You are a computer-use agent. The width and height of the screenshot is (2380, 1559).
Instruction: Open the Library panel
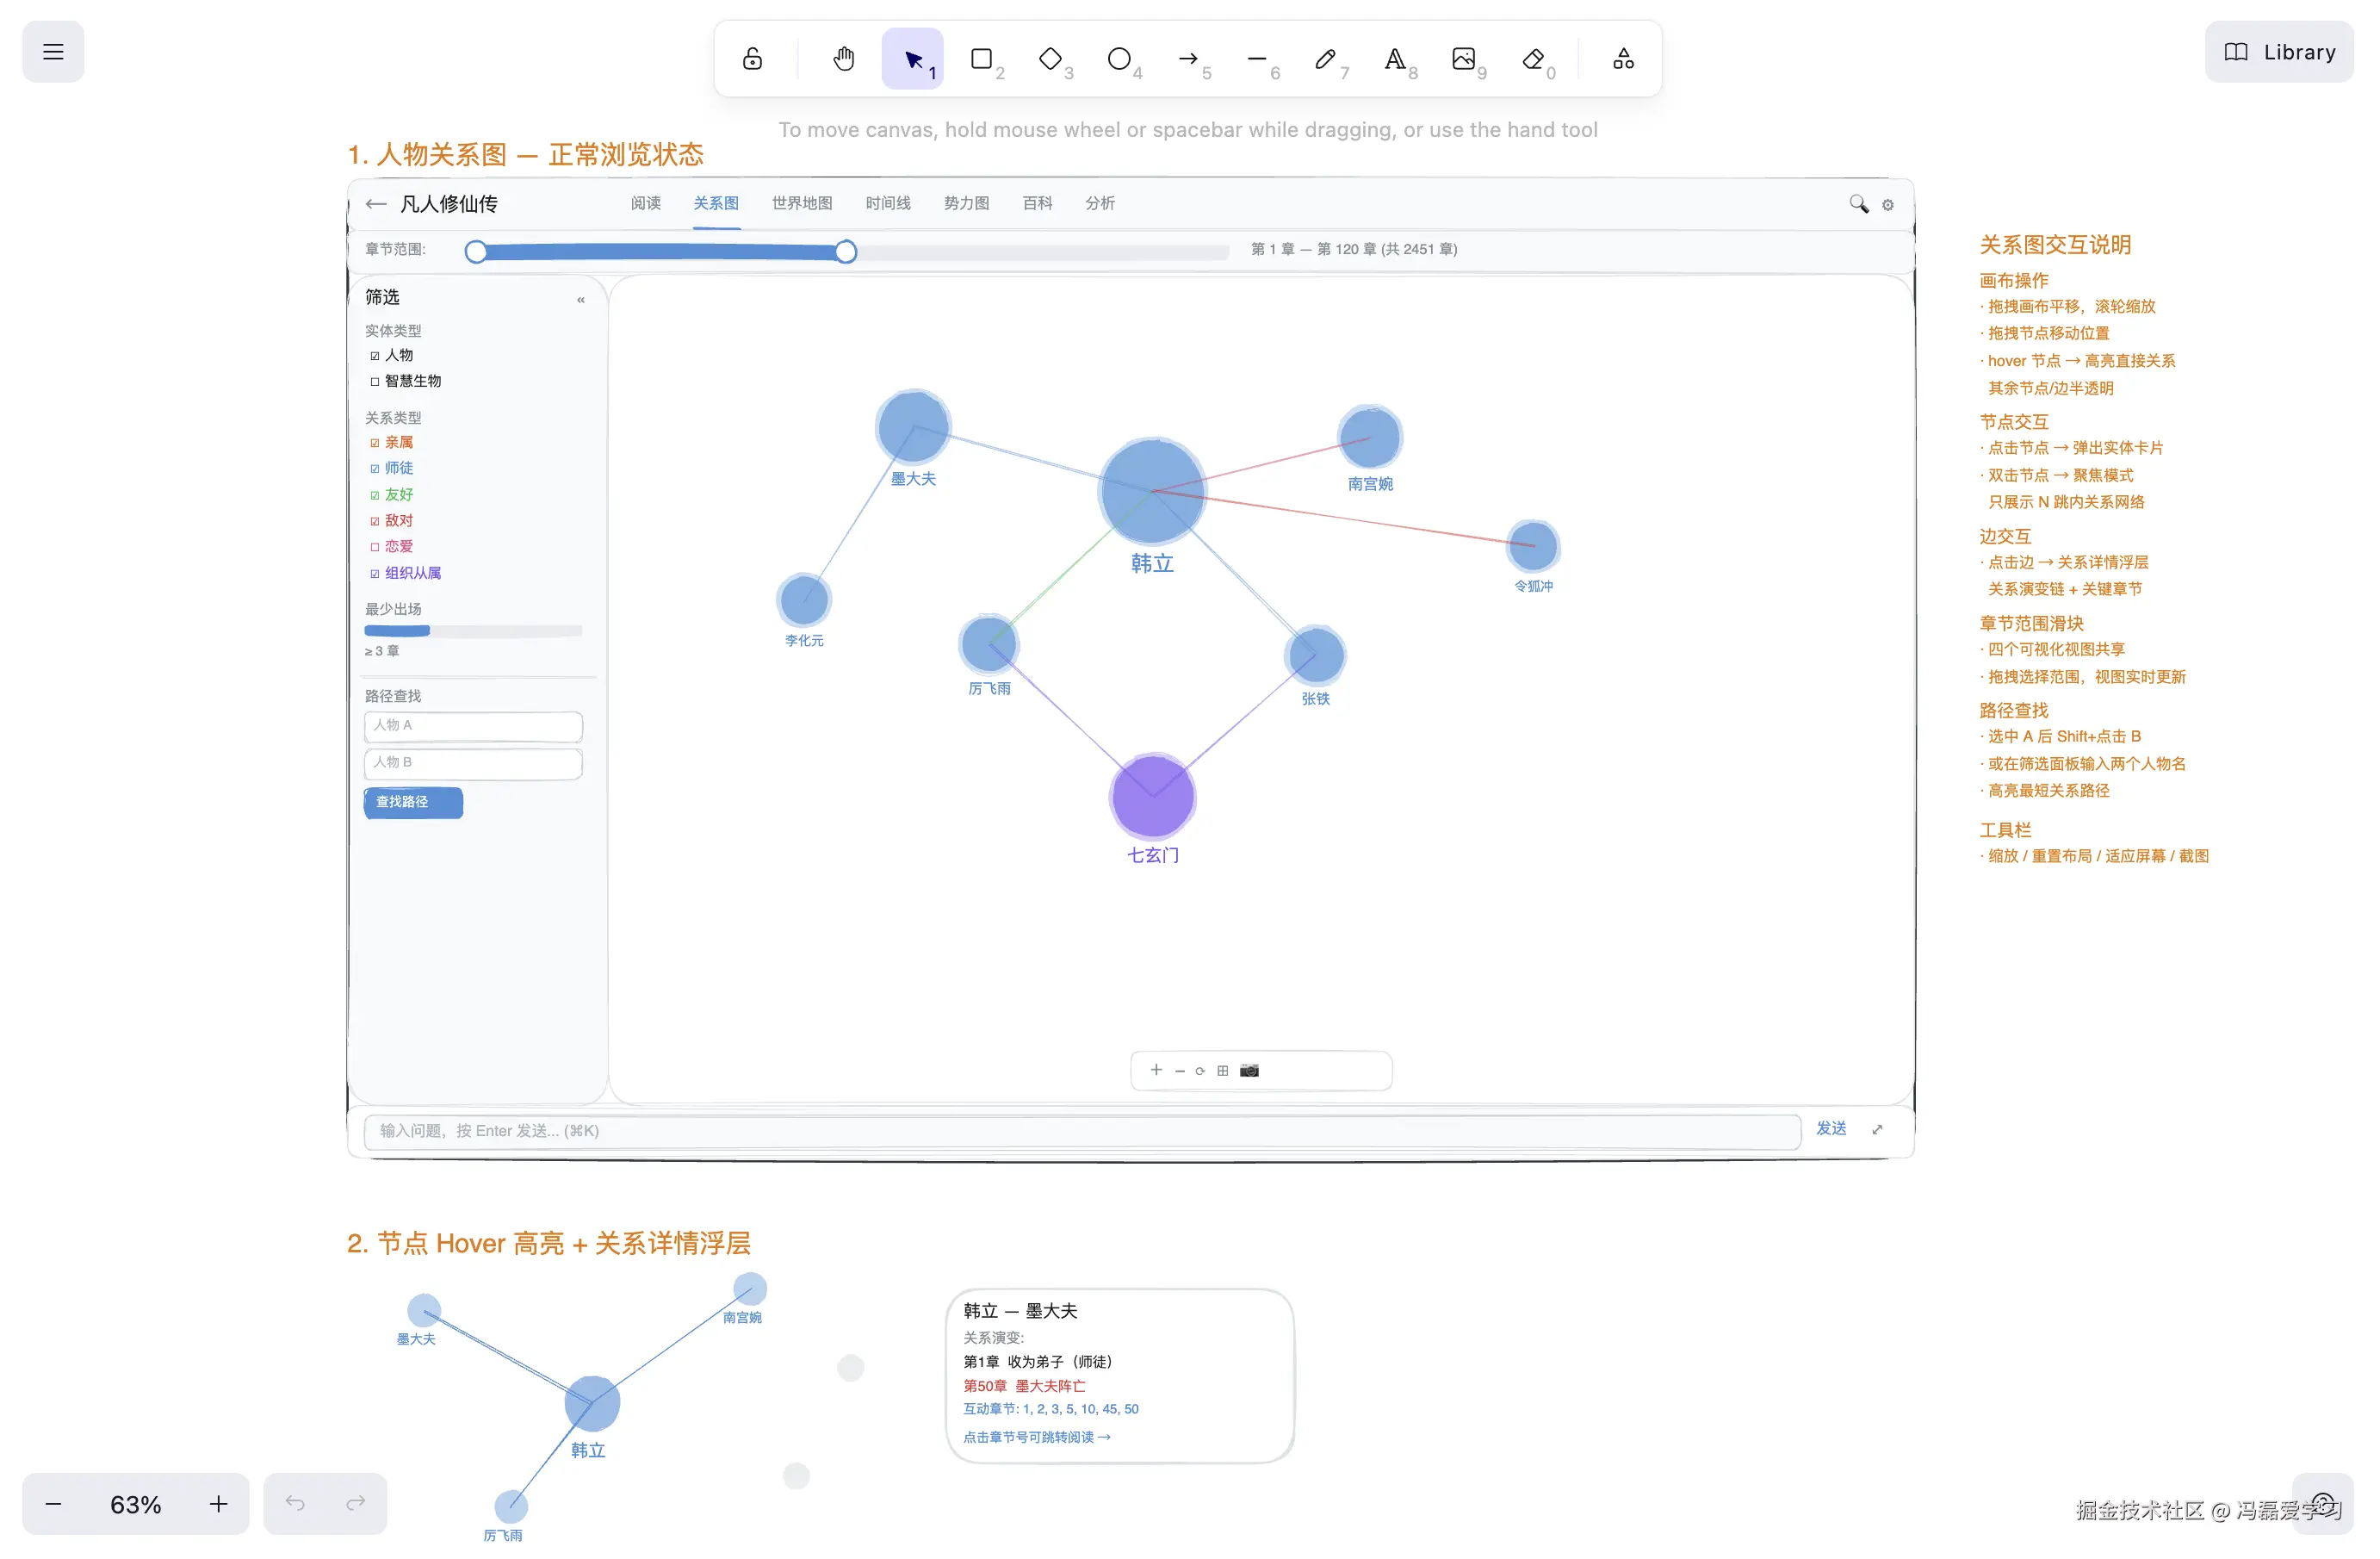coord(2279,52)
